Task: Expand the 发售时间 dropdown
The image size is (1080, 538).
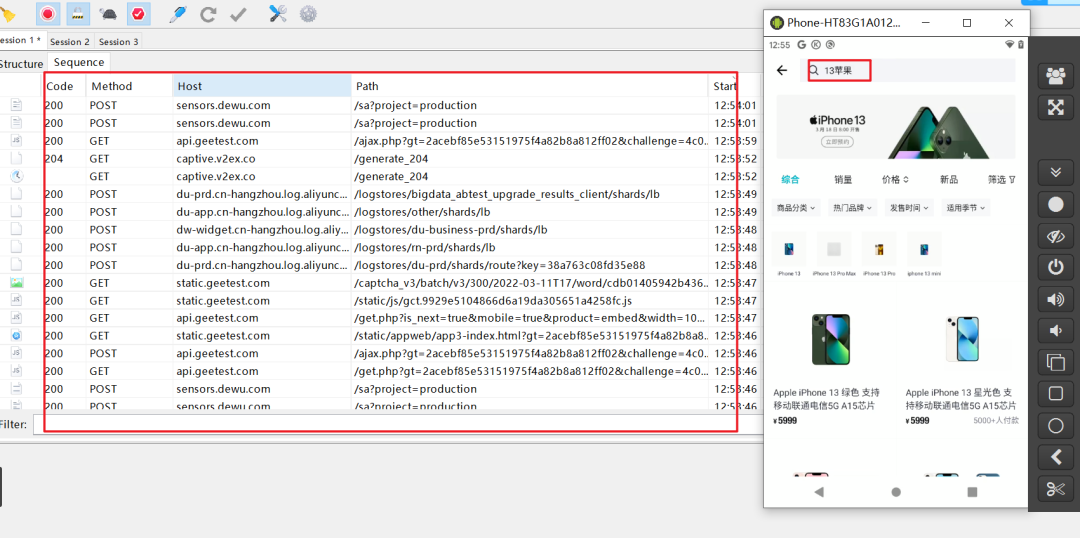Action: 909,207
